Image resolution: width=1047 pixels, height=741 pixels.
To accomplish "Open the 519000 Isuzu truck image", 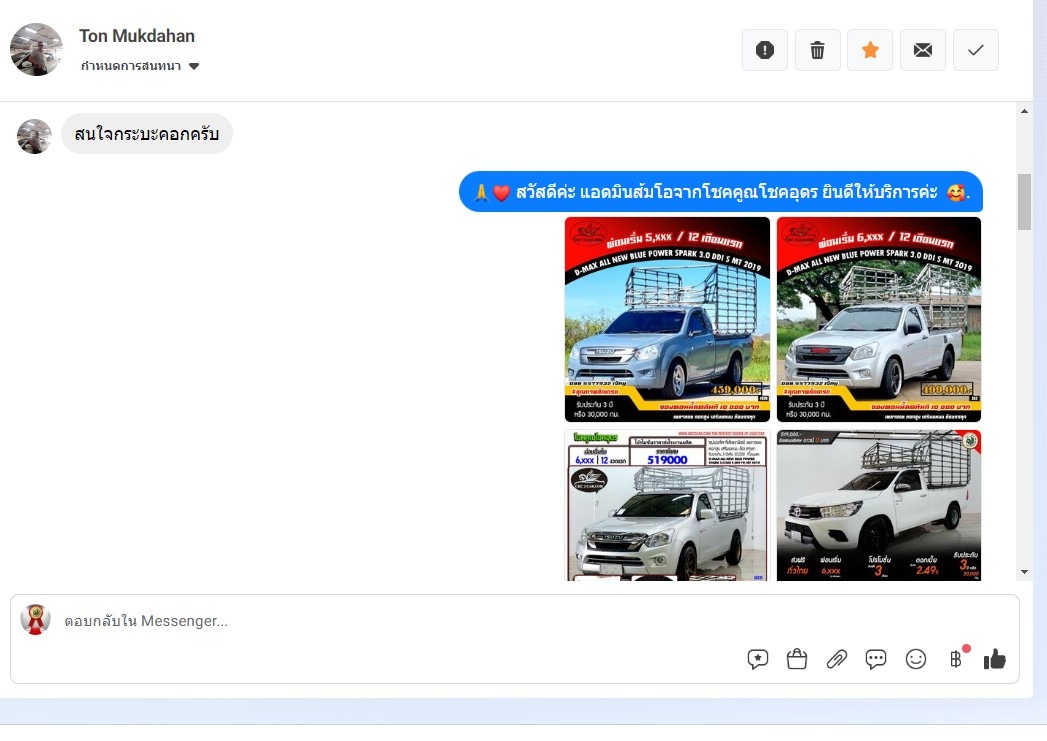I will click(x=667, y=505).
